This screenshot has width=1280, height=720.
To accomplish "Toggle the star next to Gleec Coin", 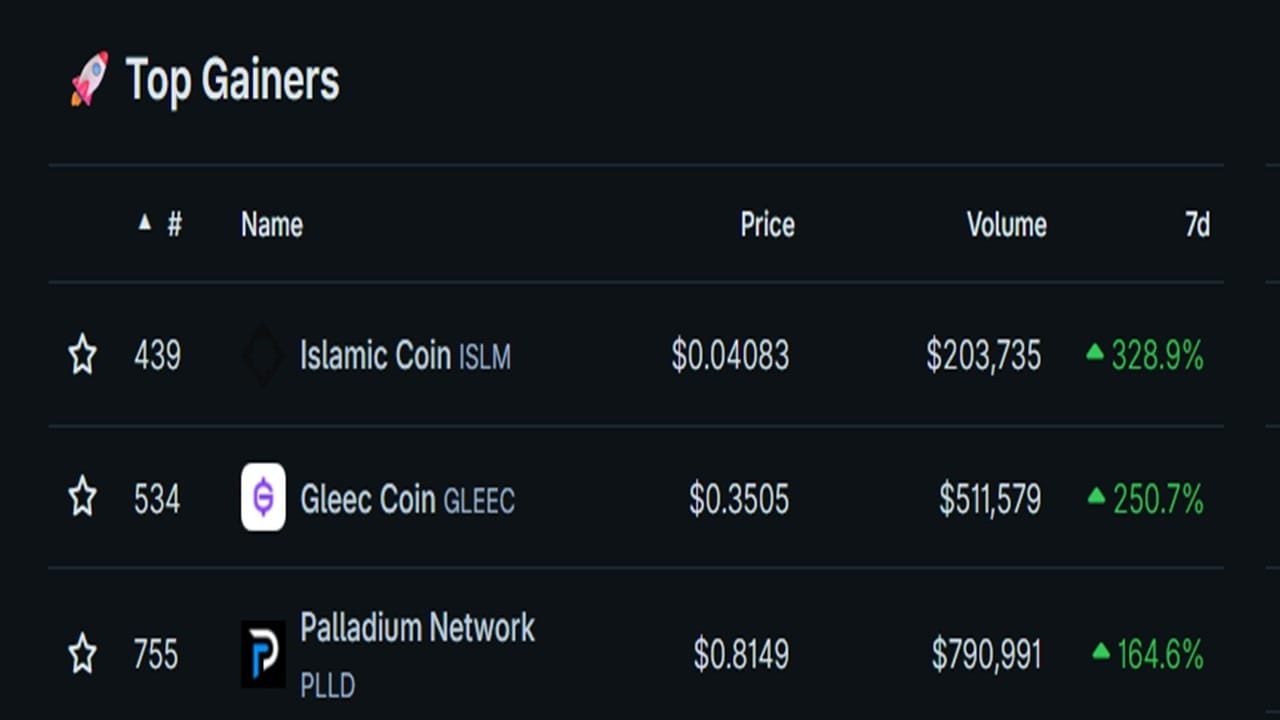I will pos(82,497).
